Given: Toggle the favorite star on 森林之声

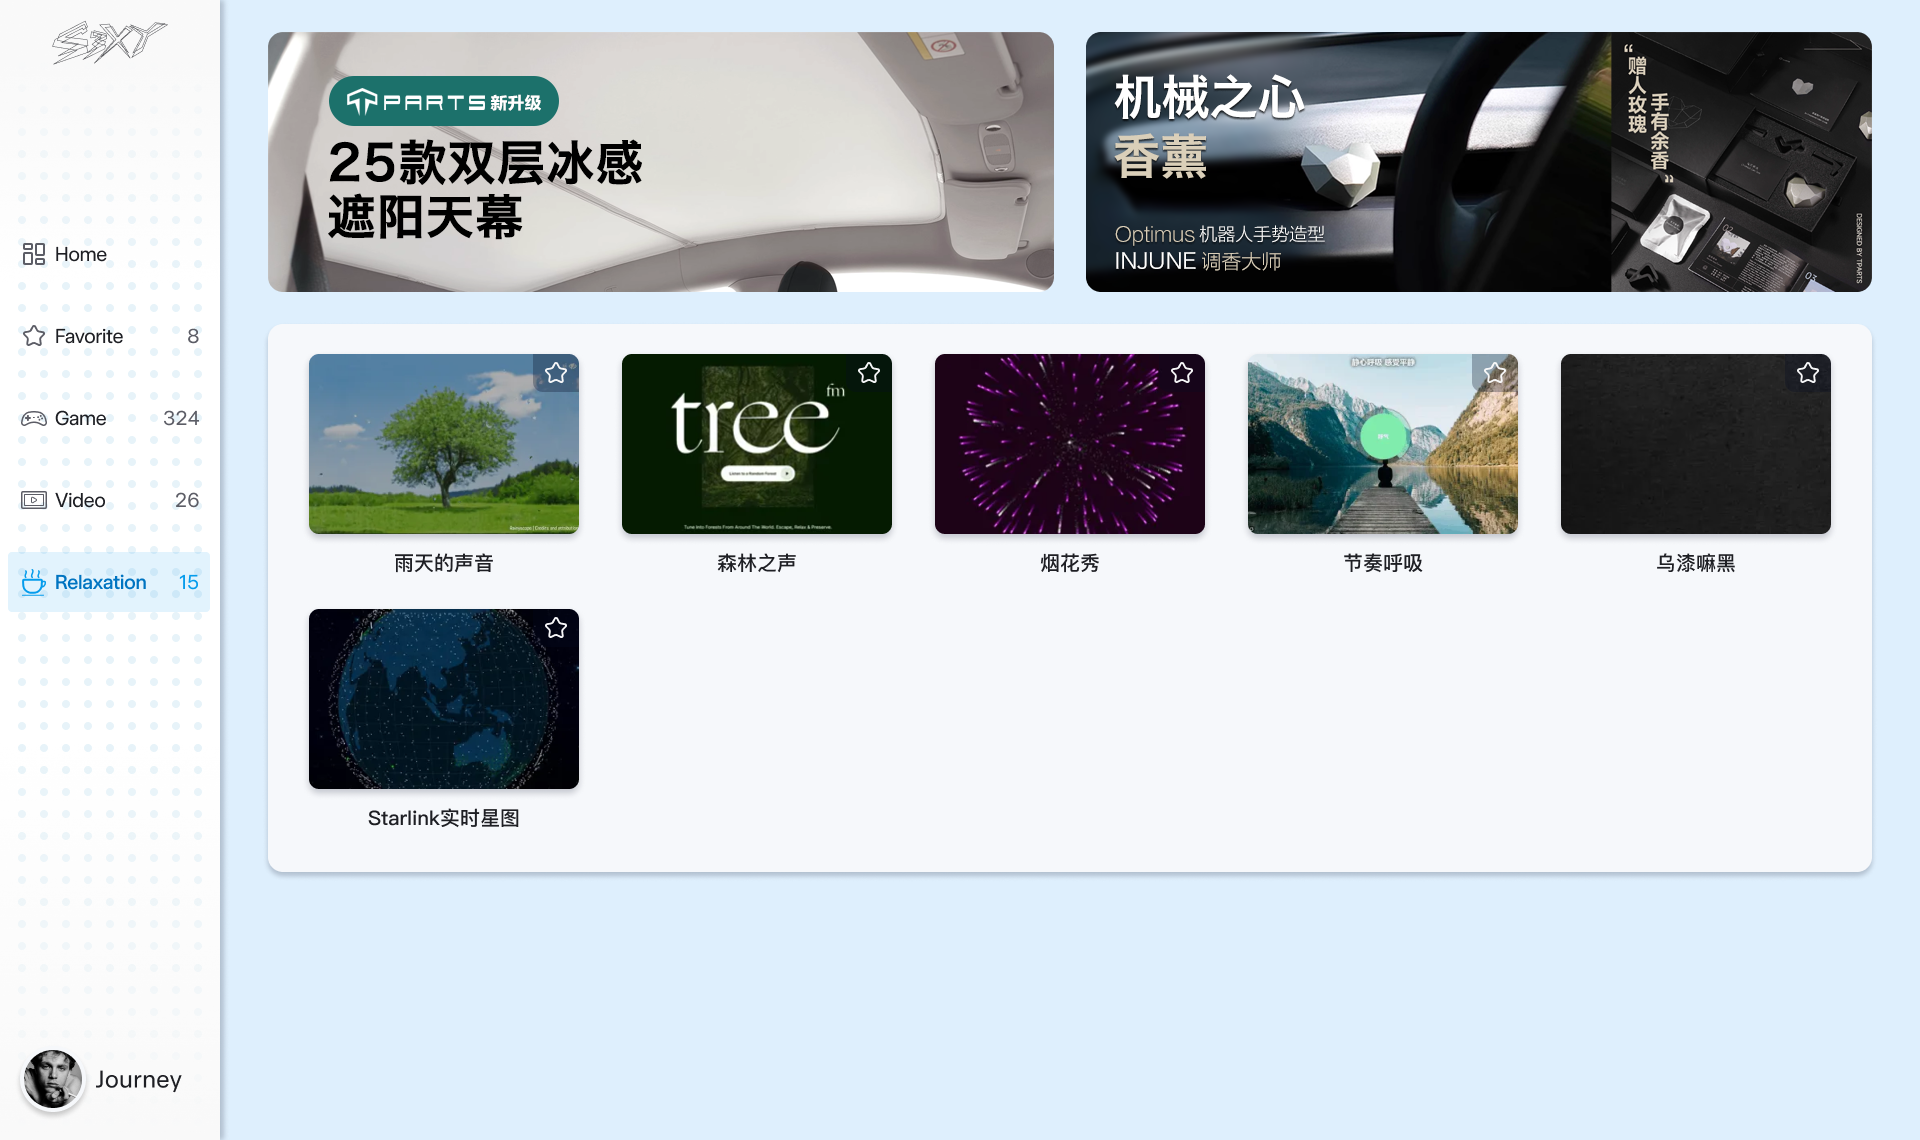Looking at the screenshot, I should click(869, 373).
